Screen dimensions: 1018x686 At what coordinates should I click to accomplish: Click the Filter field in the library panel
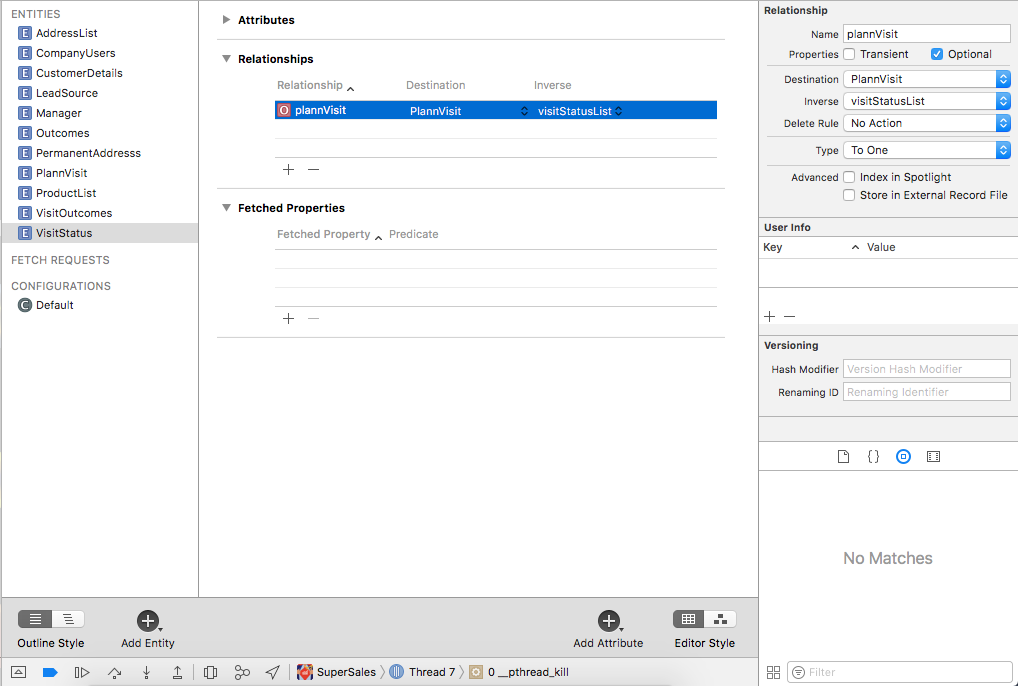click(900, 672)
